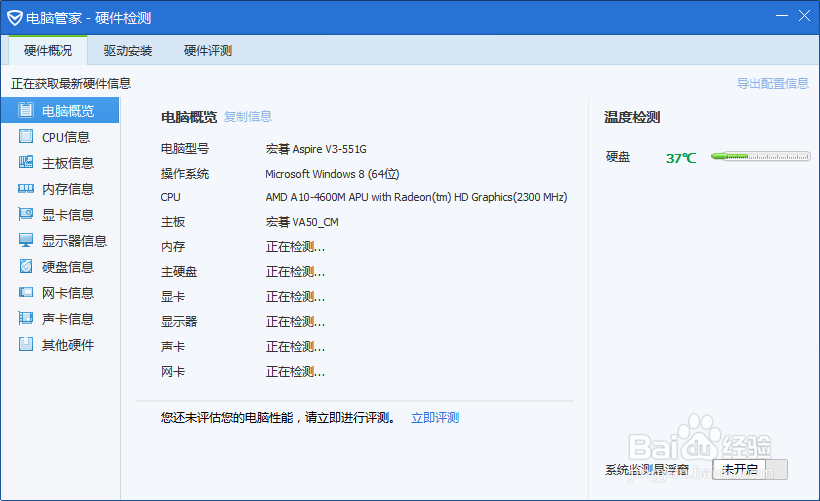This screenshot has width=820, height=501.
Task: Click Microsoft Windows 8 (64位) text
Action: pyautogui.click(x=332, y=174)
